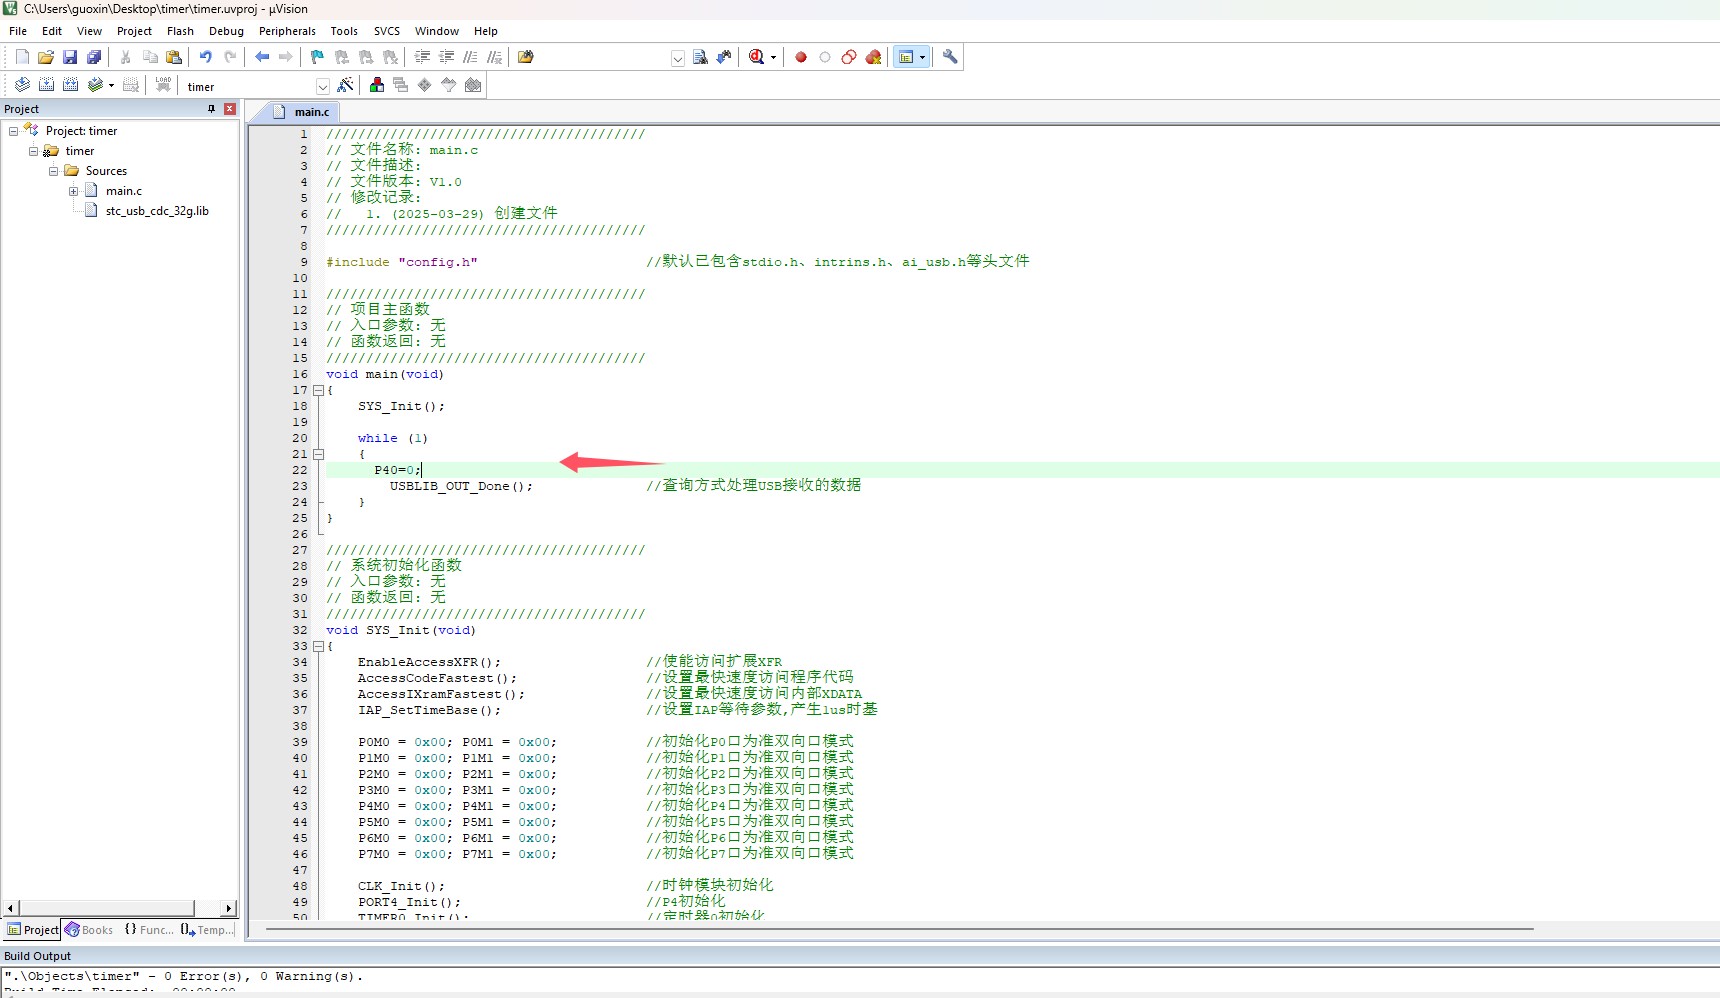Viewport: 1720px width, 998px height.
Task: Pin the Project panel with the pushpin
Action: click(212, 109)
